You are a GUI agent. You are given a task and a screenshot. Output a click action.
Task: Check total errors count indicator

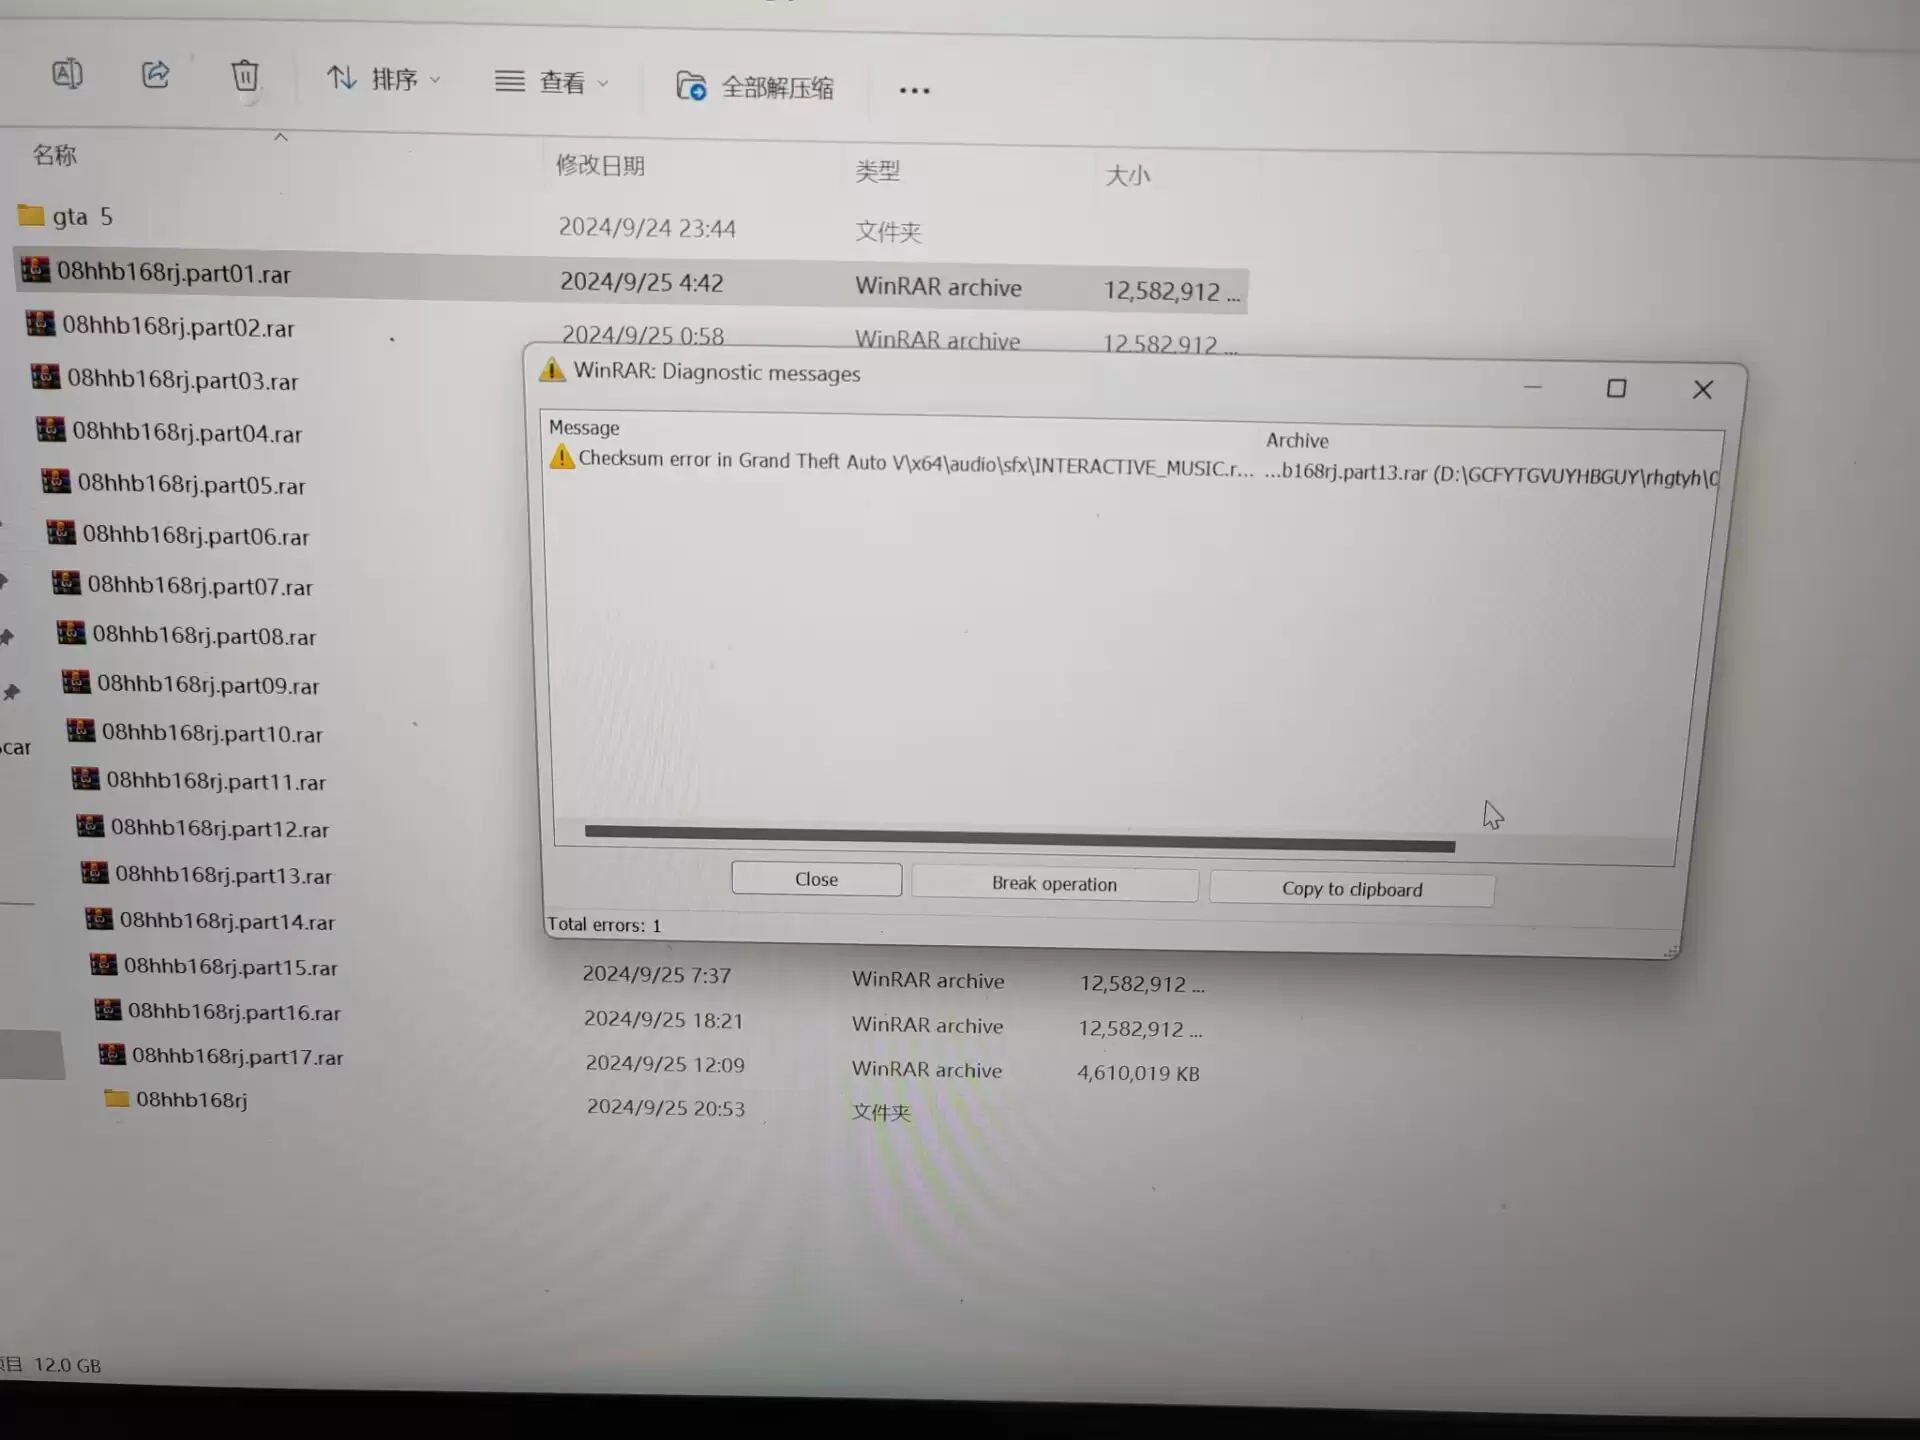(602, 924)
